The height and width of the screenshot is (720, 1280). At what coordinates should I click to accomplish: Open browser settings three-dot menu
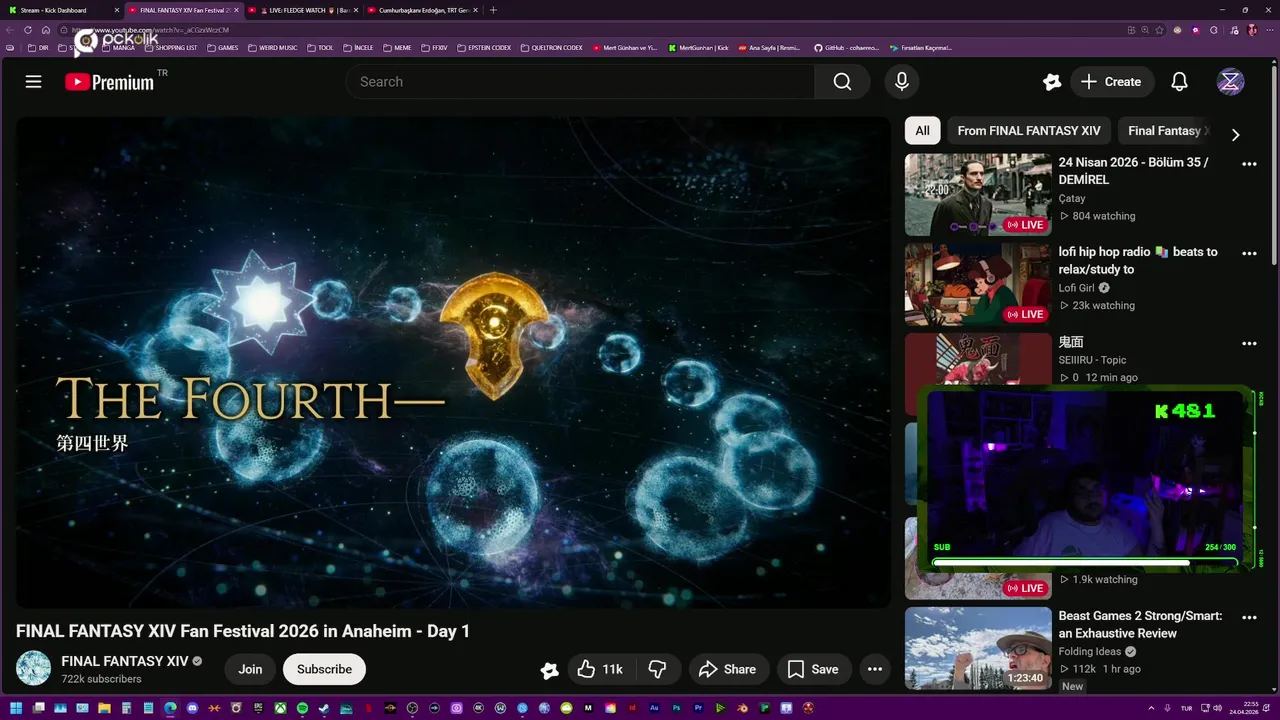point(1270,30)
